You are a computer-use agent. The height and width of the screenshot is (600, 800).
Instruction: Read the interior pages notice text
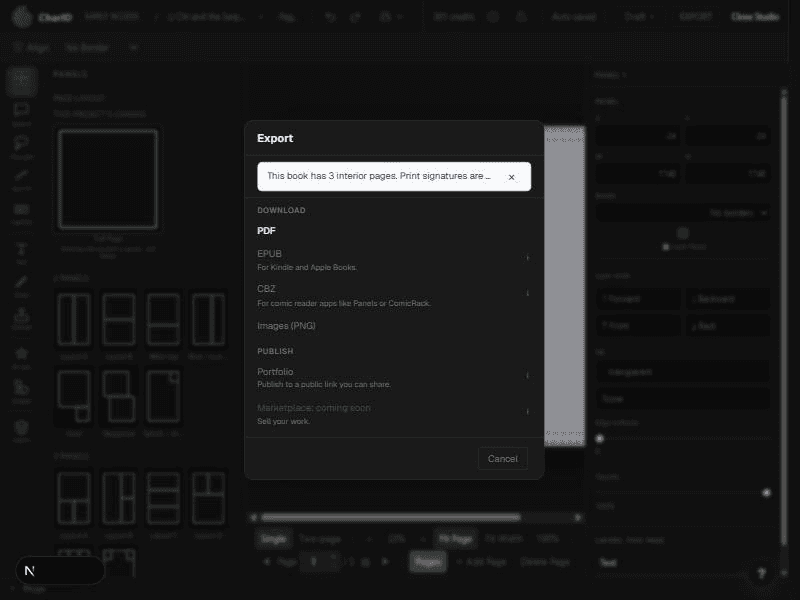379,176
